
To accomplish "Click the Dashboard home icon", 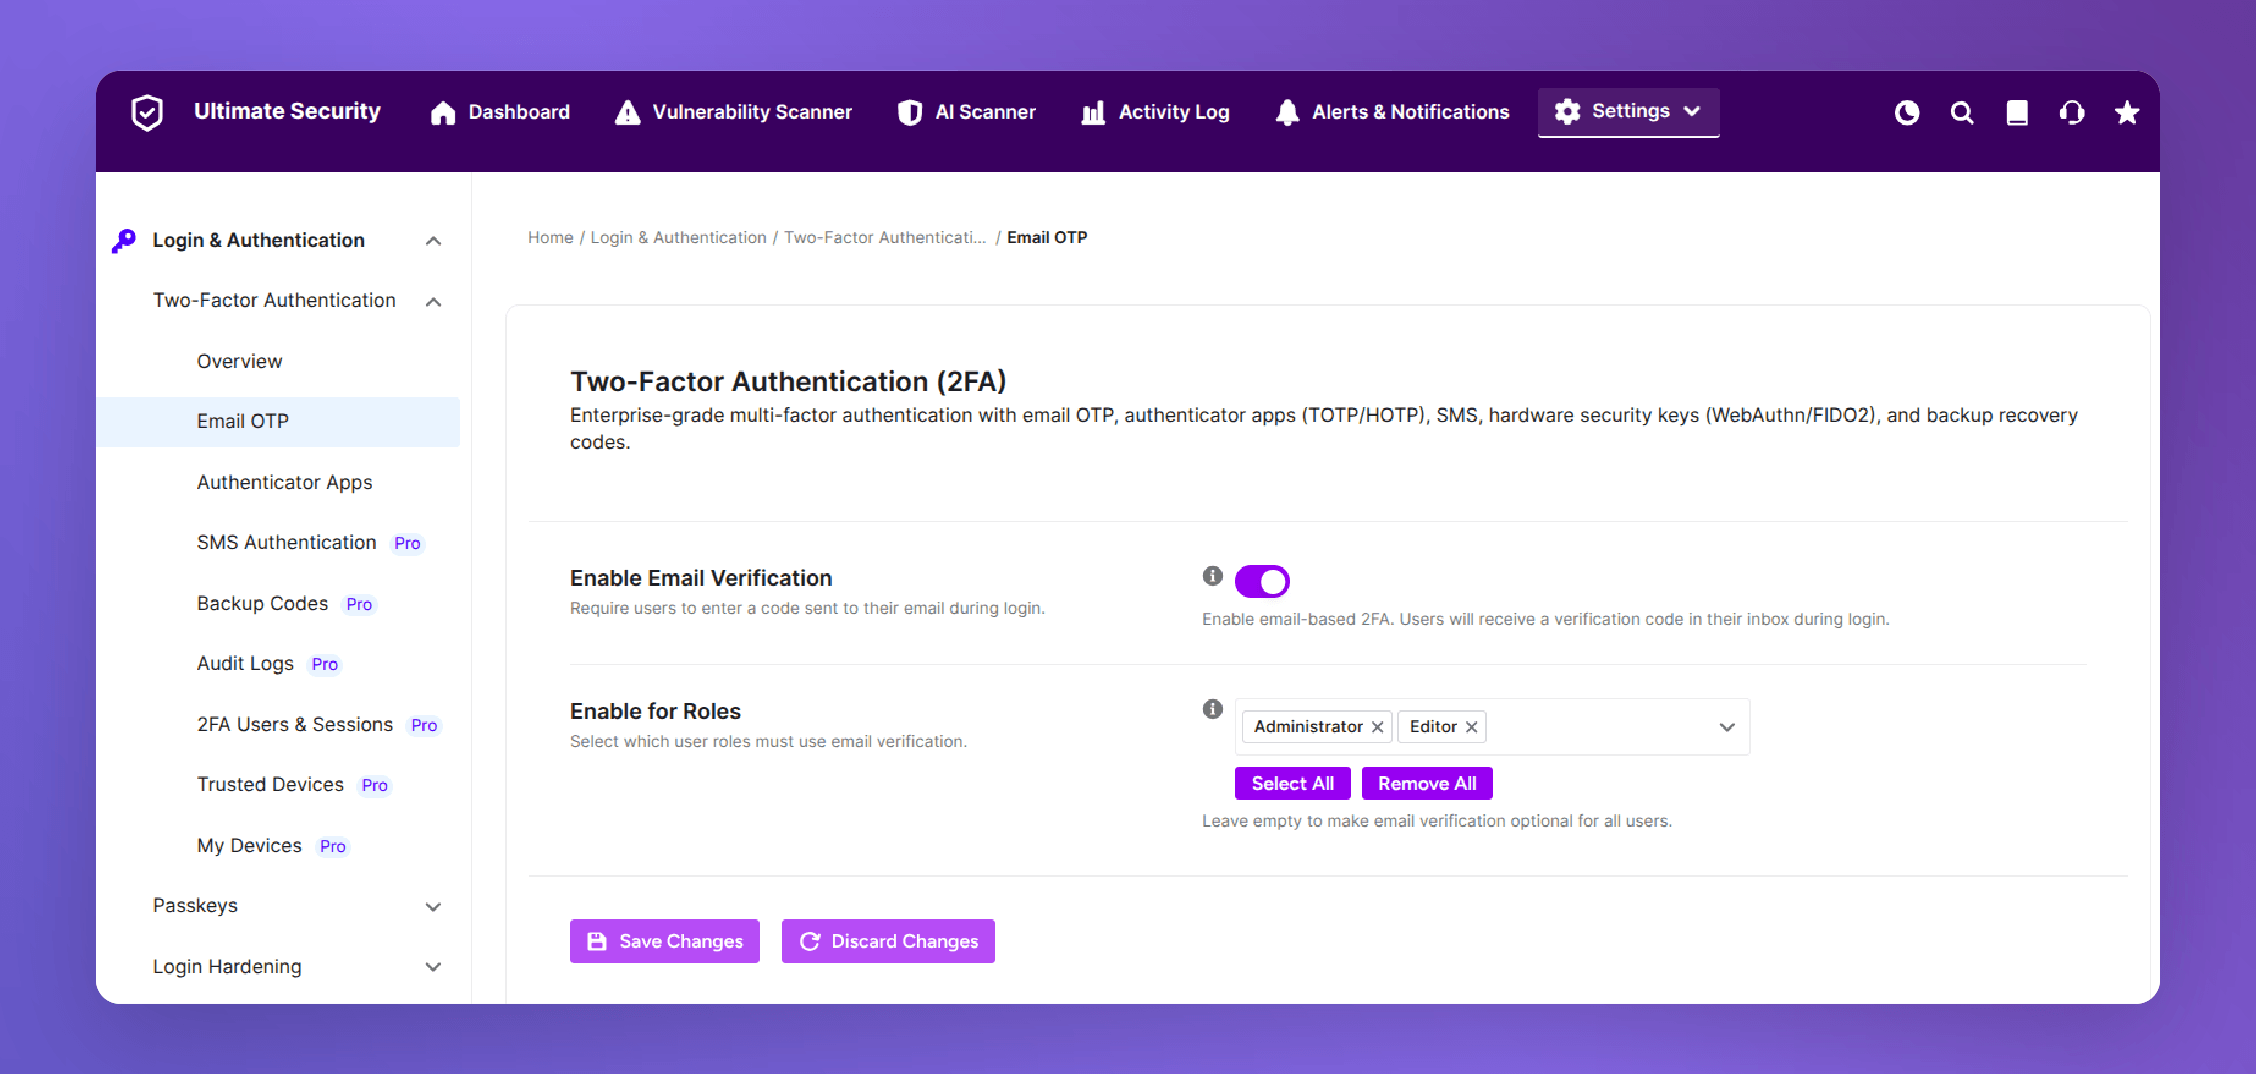I will point(443,113).
